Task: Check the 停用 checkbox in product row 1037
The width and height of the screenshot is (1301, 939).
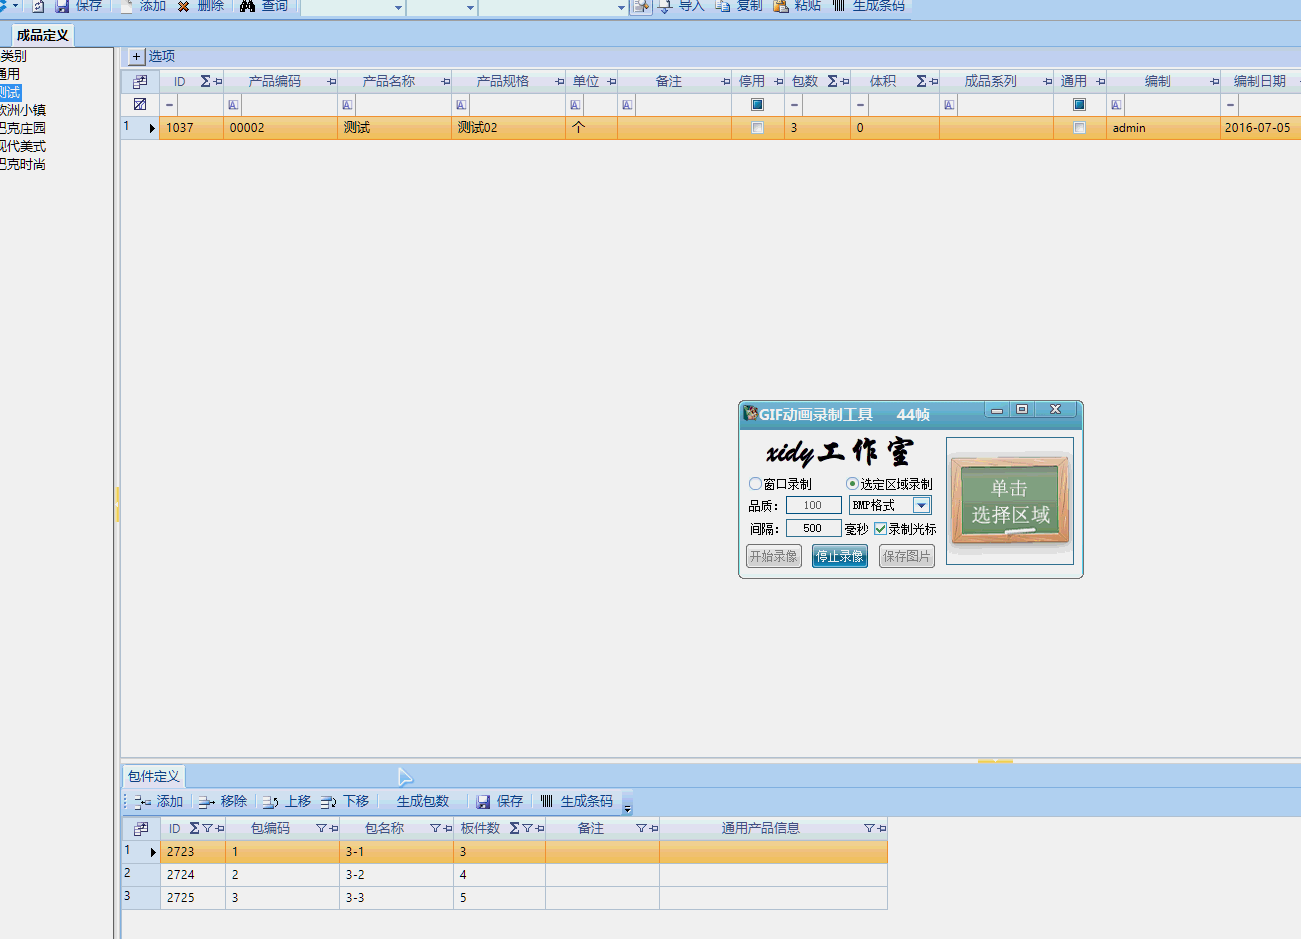Action: pos(757,128)
